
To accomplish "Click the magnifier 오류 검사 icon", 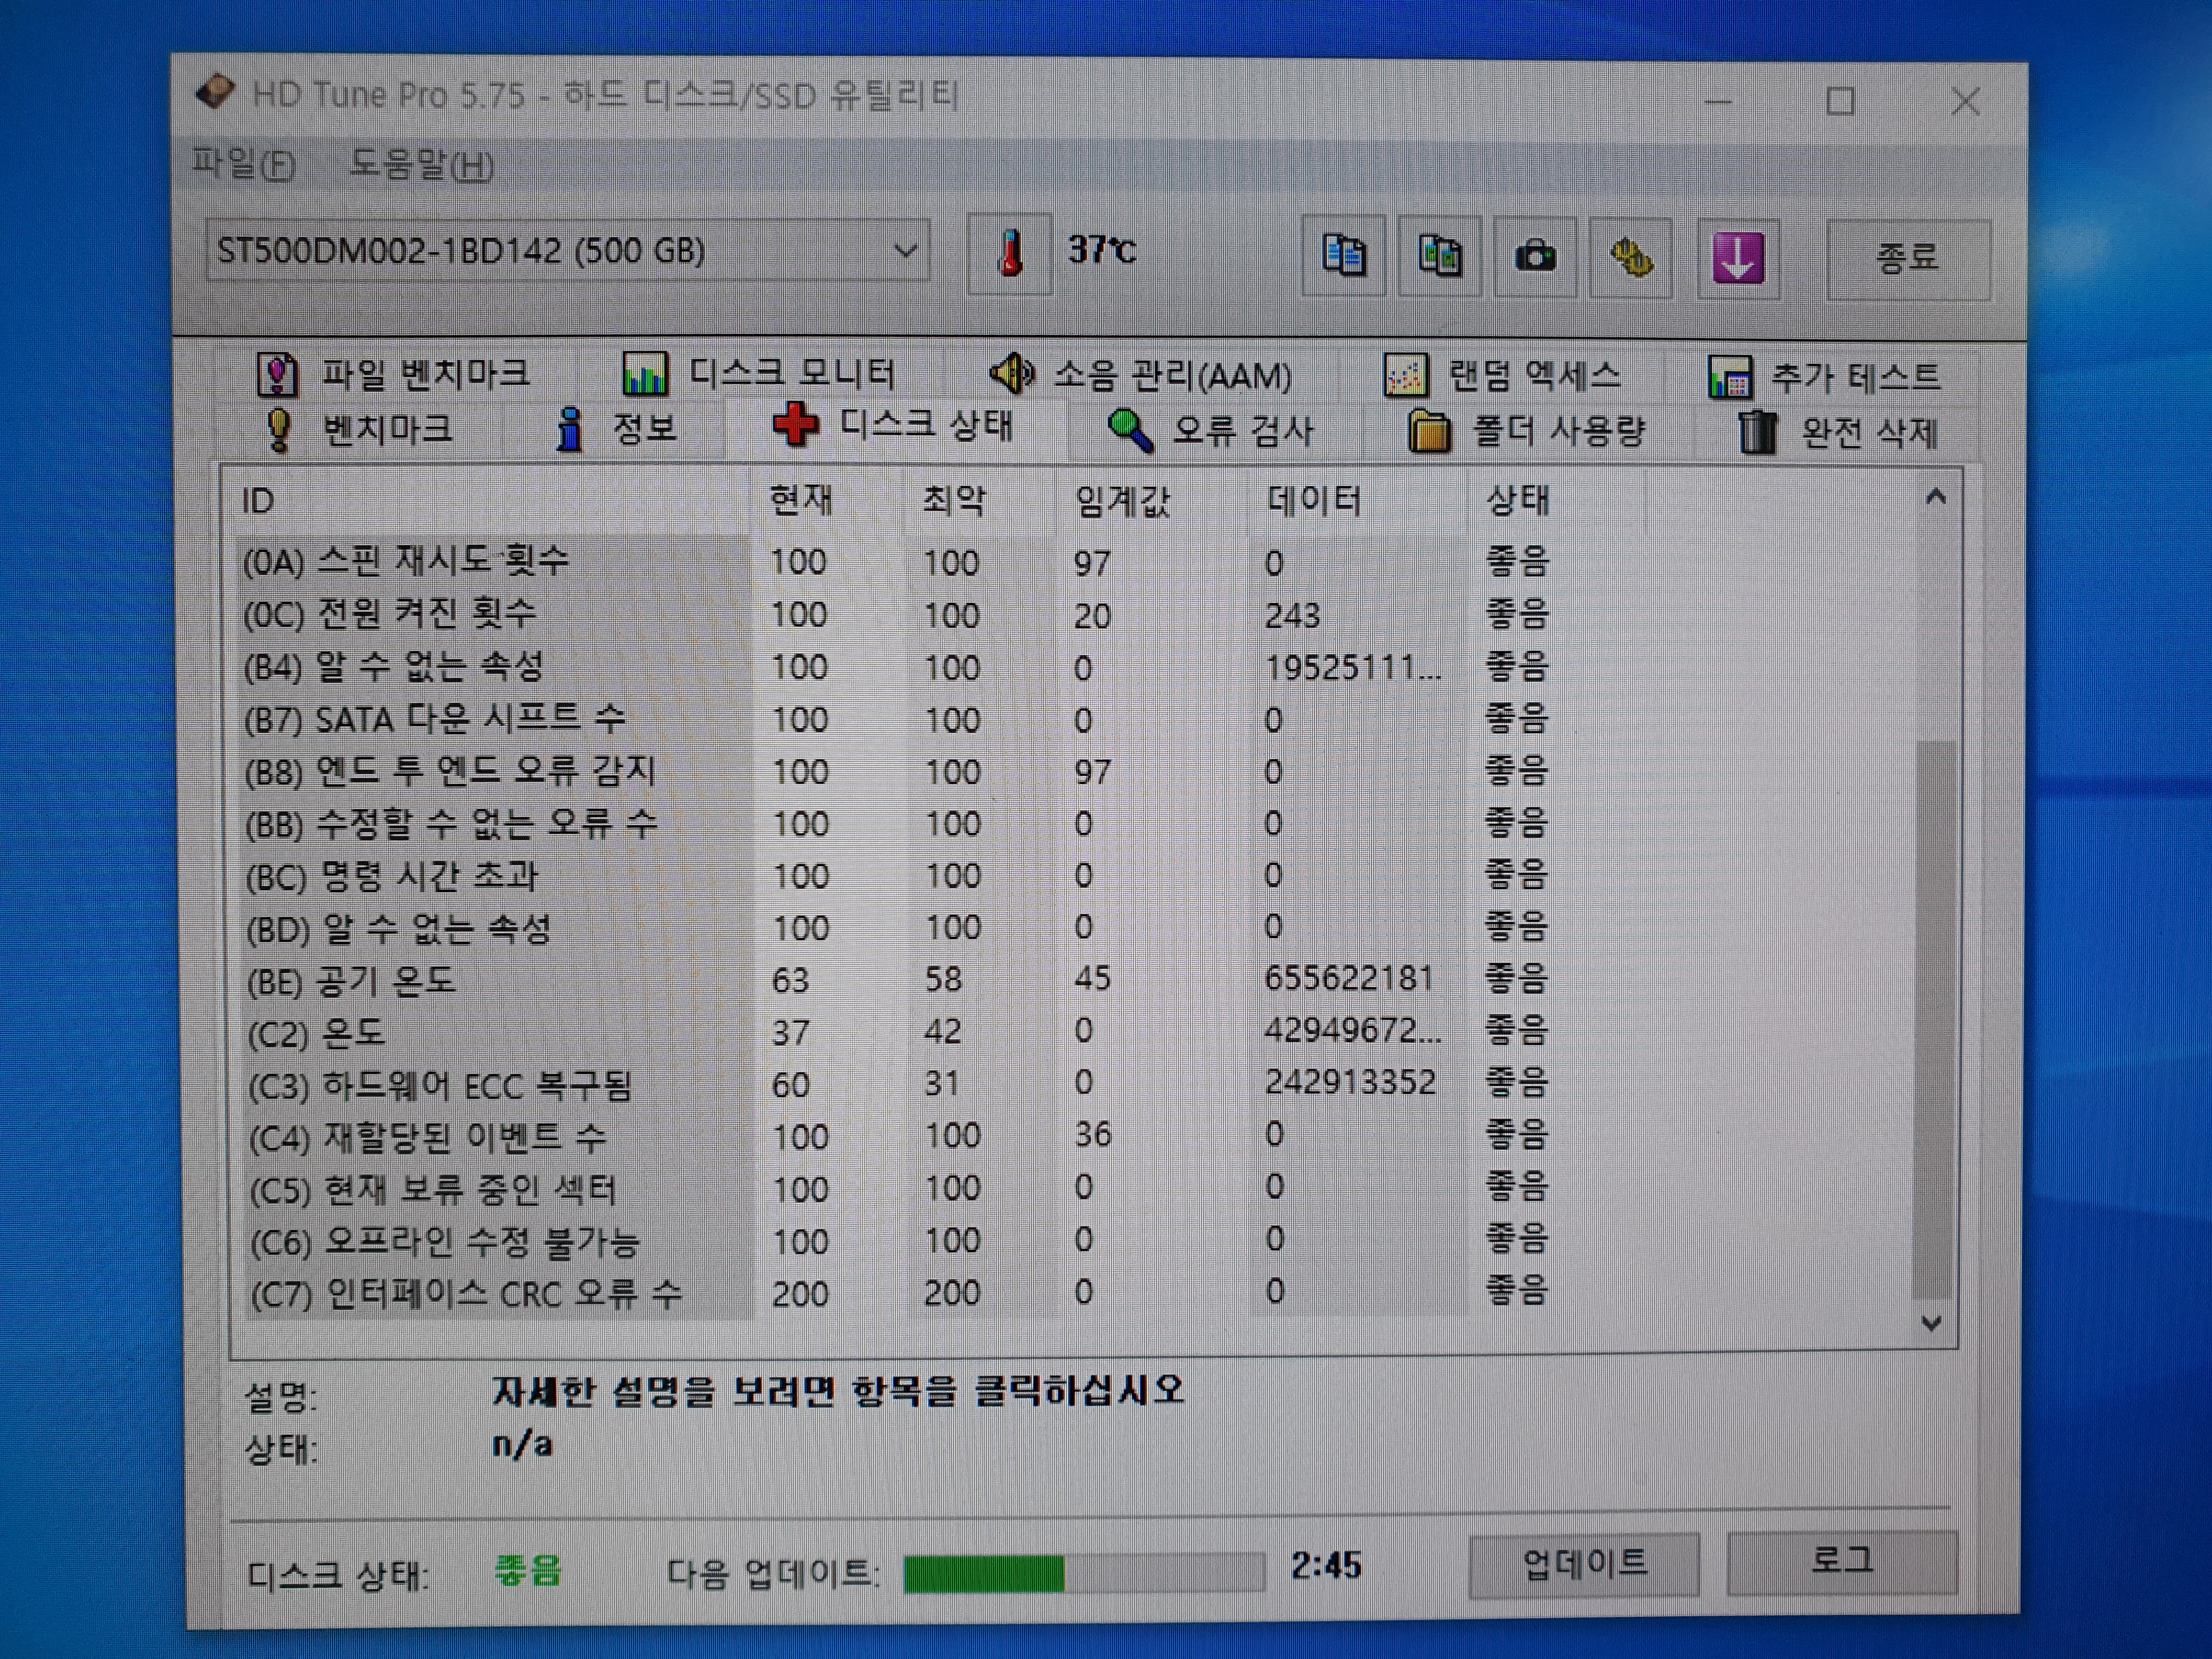I will point(1130,430).
